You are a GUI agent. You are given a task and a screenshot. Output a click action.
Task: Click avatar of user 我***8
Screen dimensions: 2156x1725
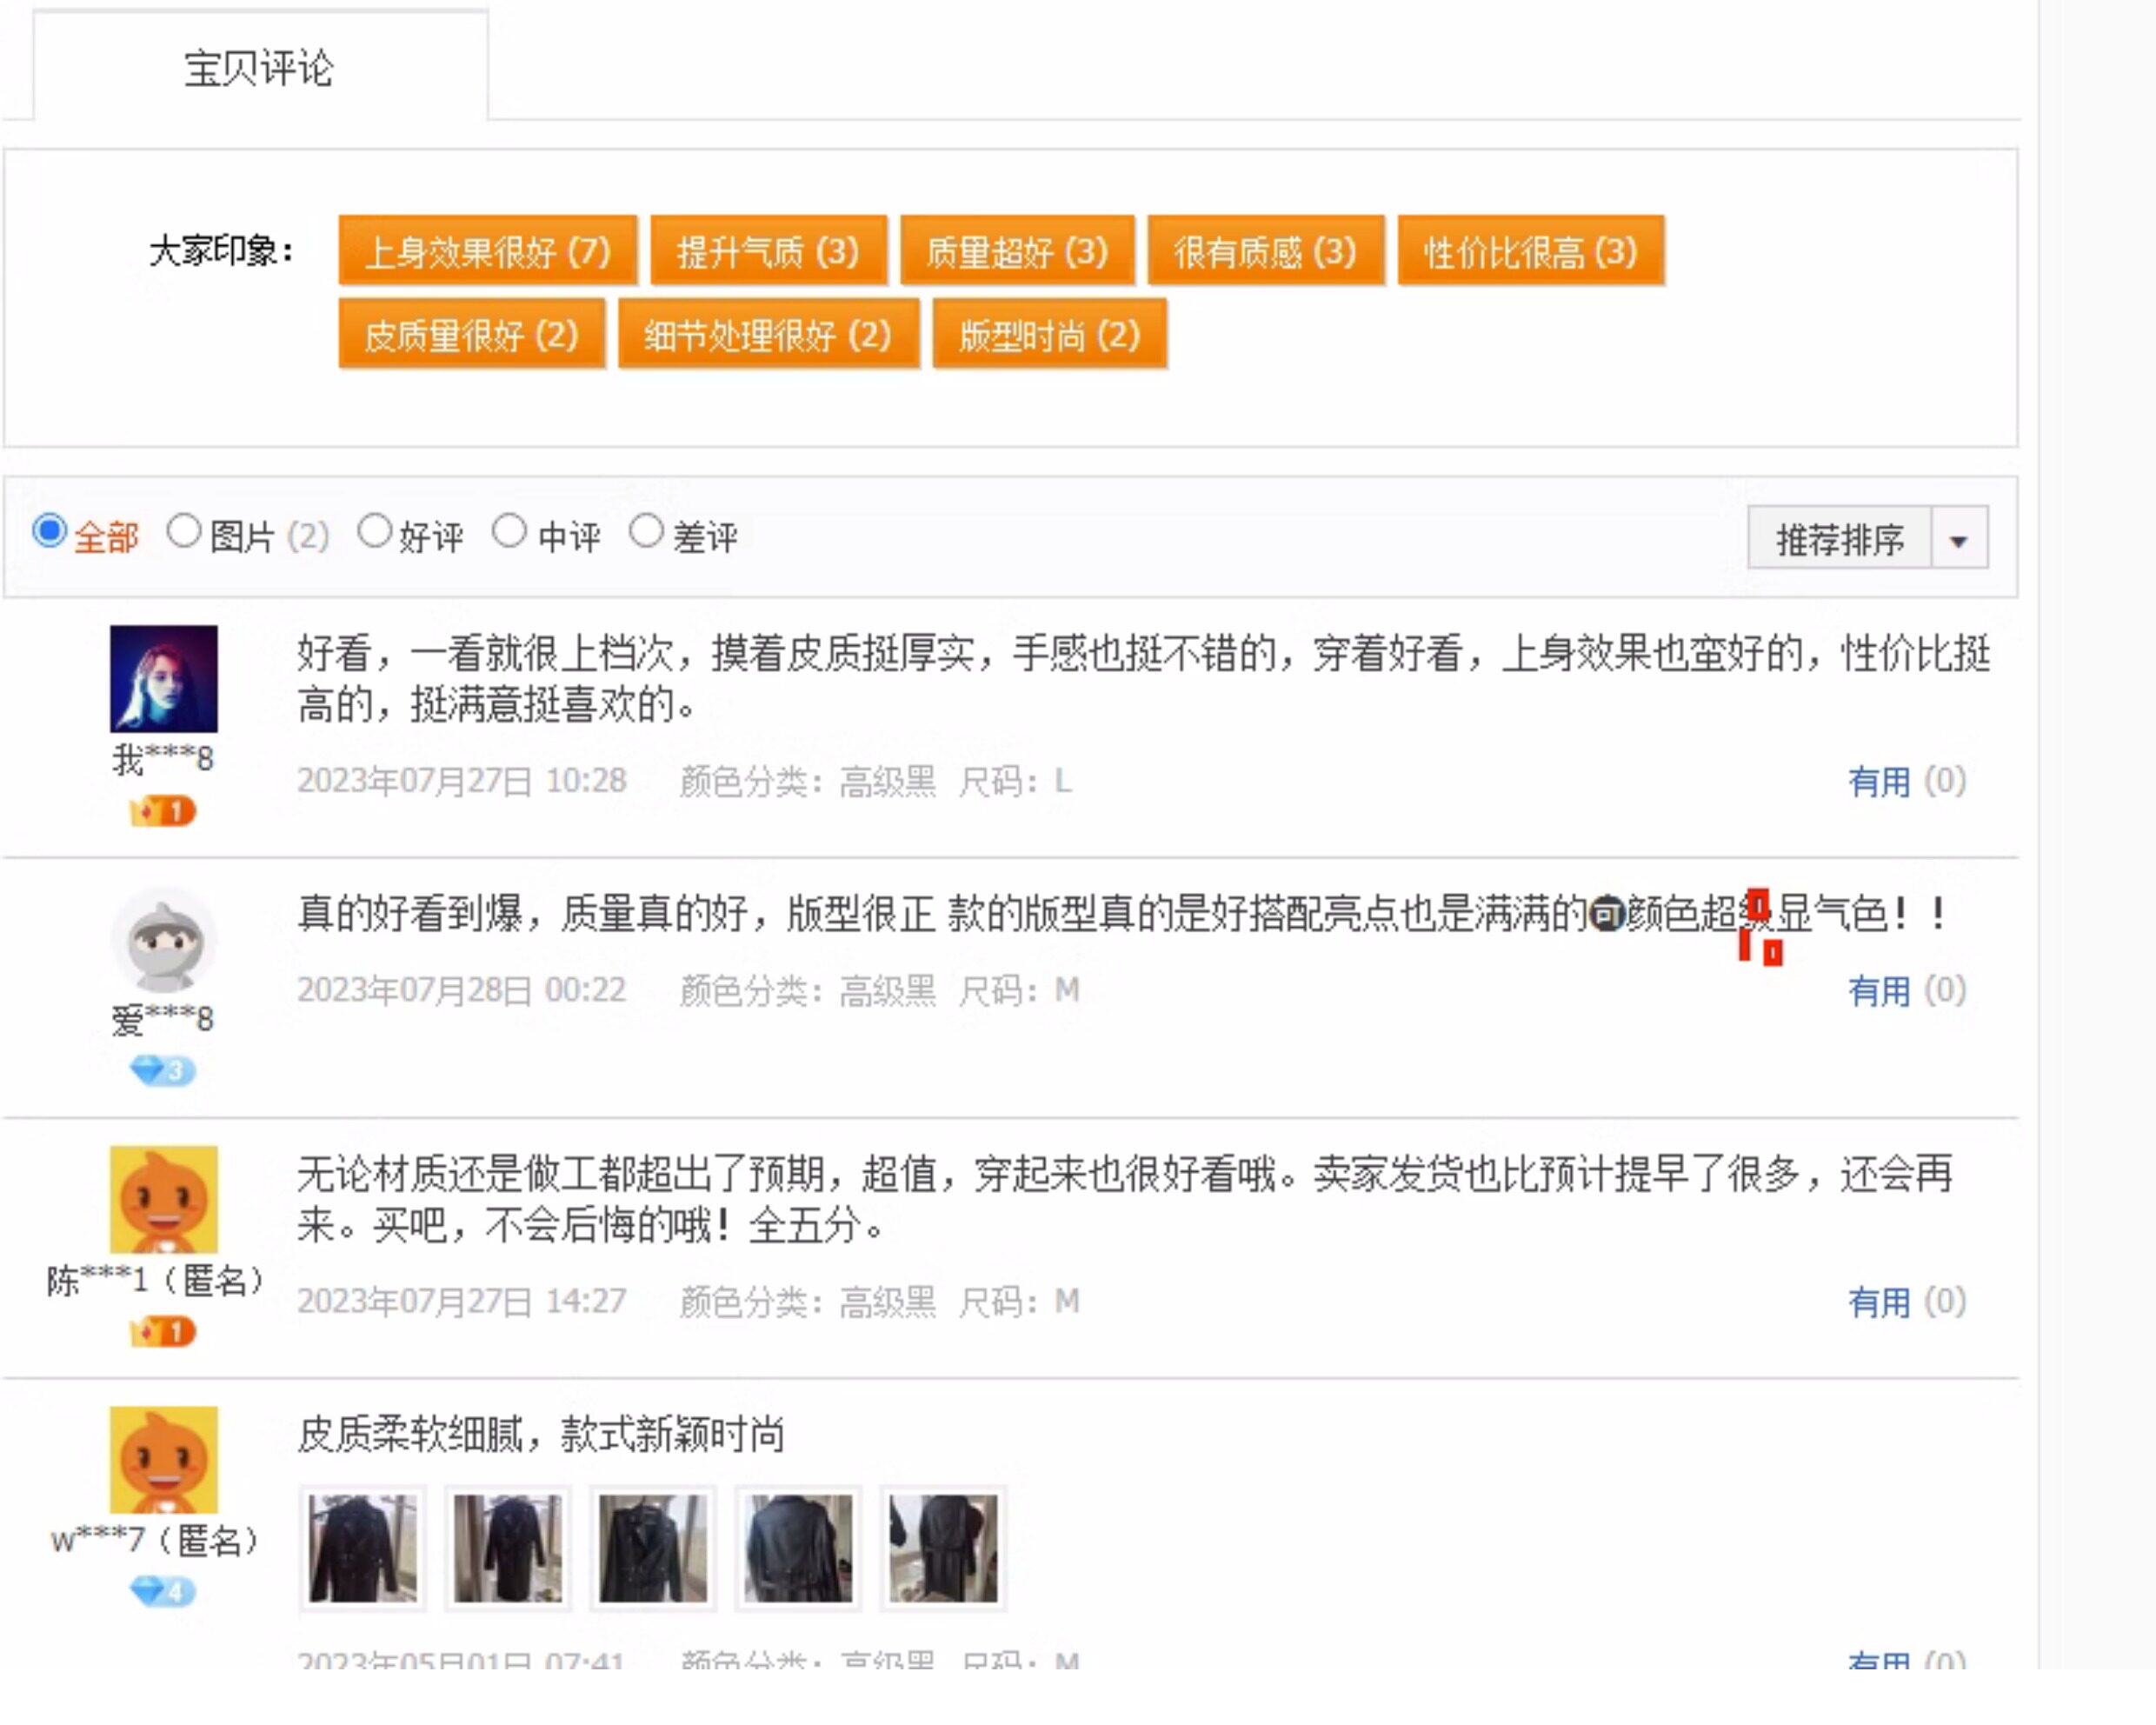(x=163, y=678)
